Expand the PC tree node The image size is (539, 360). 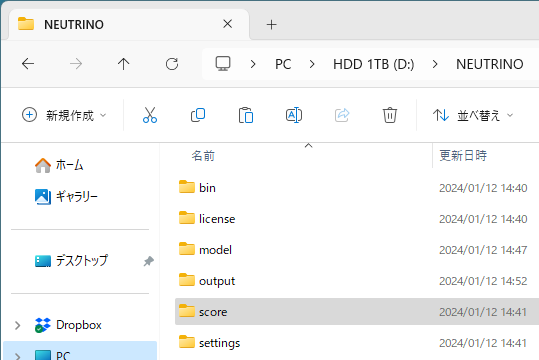point(18,356)
